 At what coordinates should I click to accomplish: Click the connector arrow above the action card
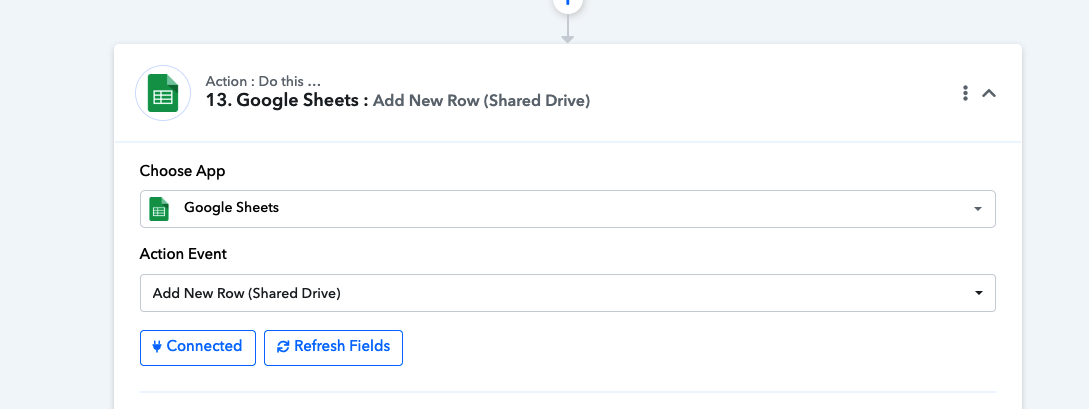point(567,30)
